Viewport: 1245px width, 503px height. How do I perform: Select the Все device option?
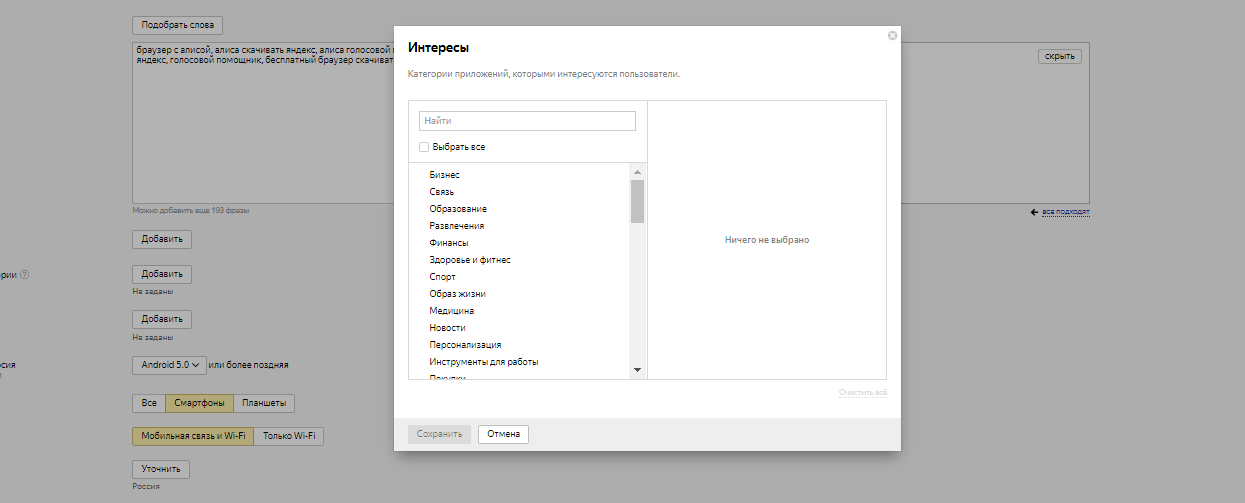(x=149, y=403)
